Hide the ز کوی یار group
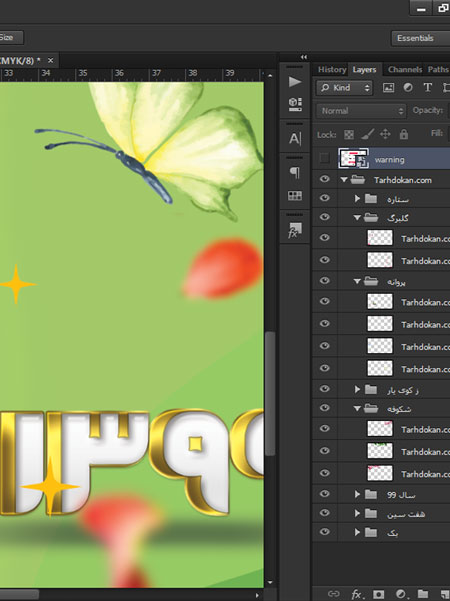 click(x=324, y=389)
